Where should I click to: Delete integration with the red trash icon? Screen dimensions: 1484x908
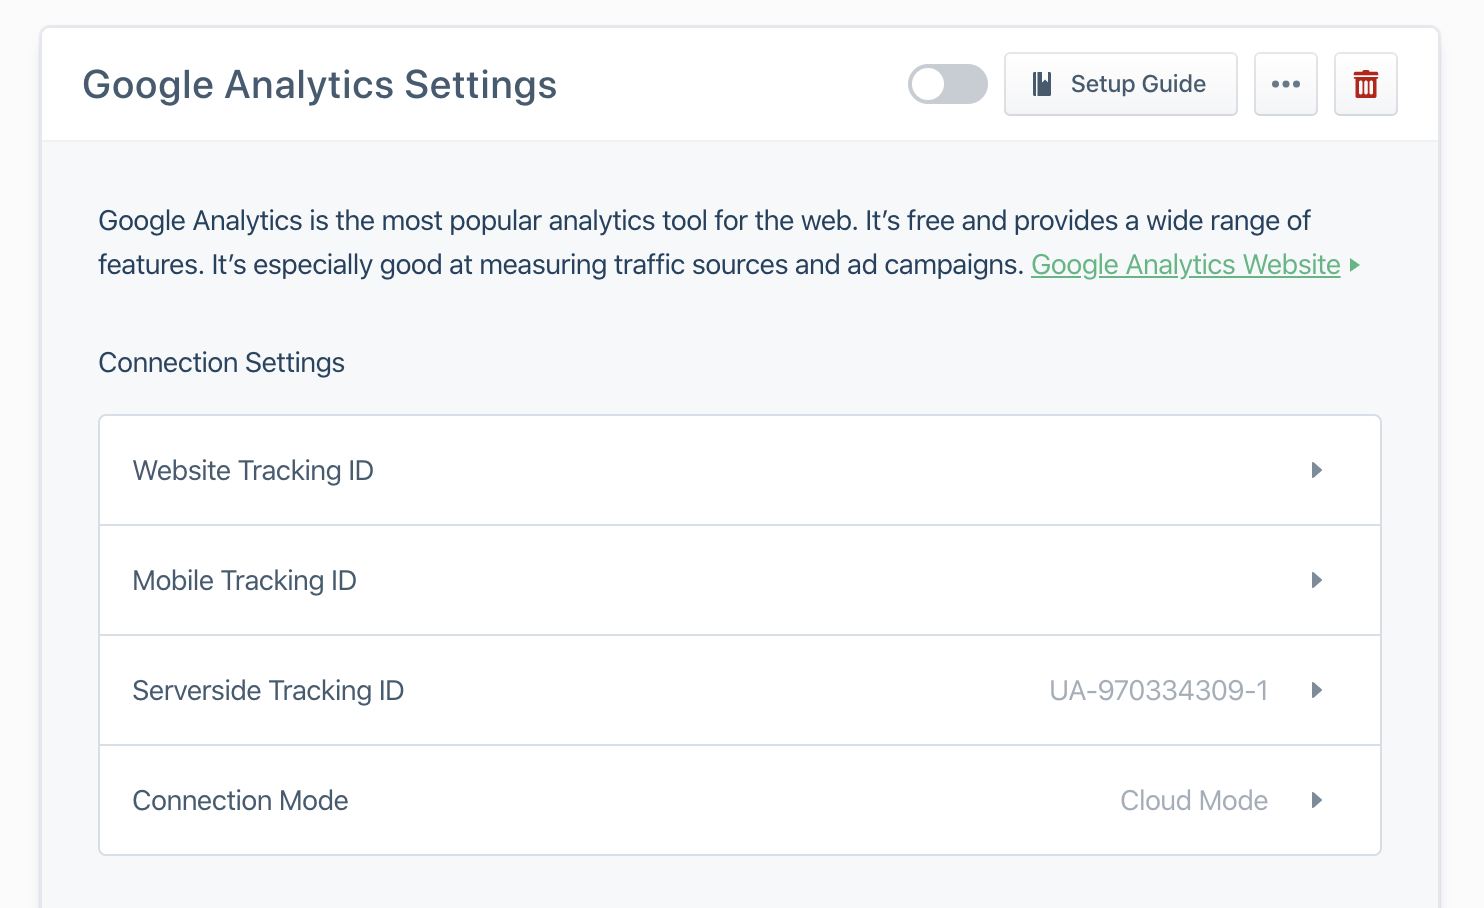point(1366,84)
